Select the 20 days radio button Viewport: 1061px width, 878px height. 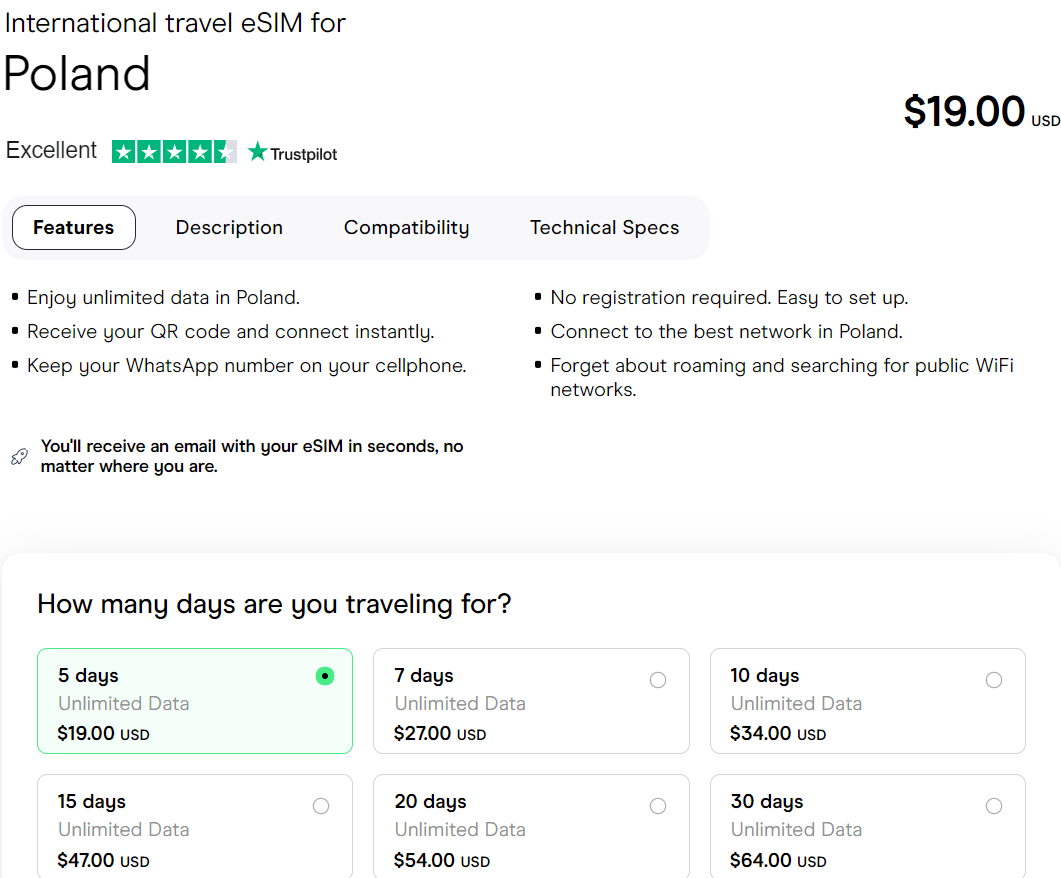point(658,806)
